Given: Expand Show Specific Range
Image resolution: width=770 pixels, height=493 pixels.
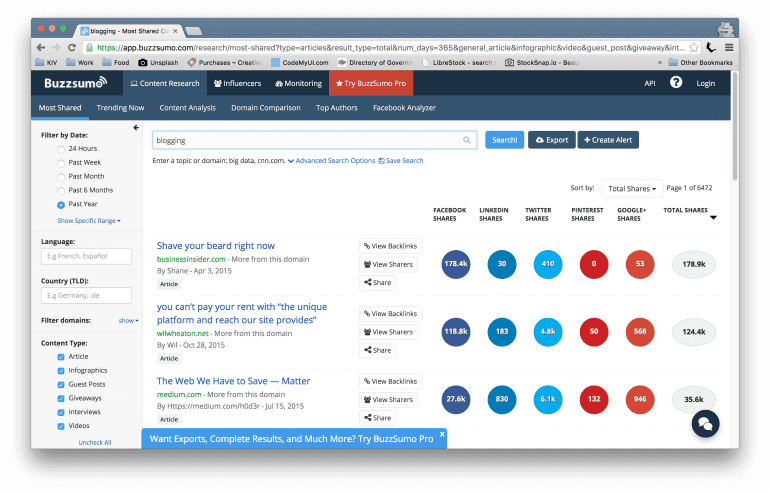Looking at the screenshot, I should pyautogui.click(x=89, y=220).
